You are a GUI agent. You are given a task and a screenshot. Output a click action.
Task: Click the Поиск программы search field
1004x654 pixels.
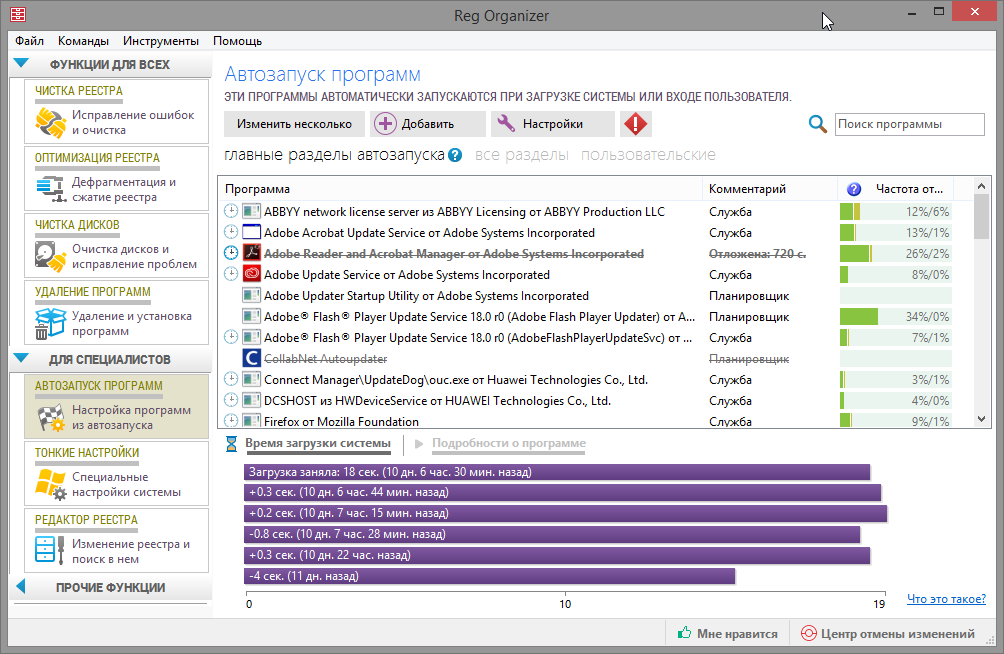(x=909, y=124)
